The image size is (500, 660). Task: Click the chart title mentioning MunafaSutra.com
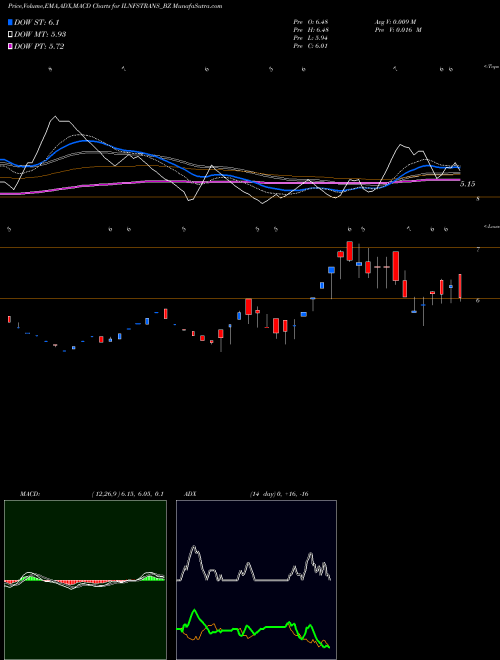pyautogui.click(x=115, y=6)
